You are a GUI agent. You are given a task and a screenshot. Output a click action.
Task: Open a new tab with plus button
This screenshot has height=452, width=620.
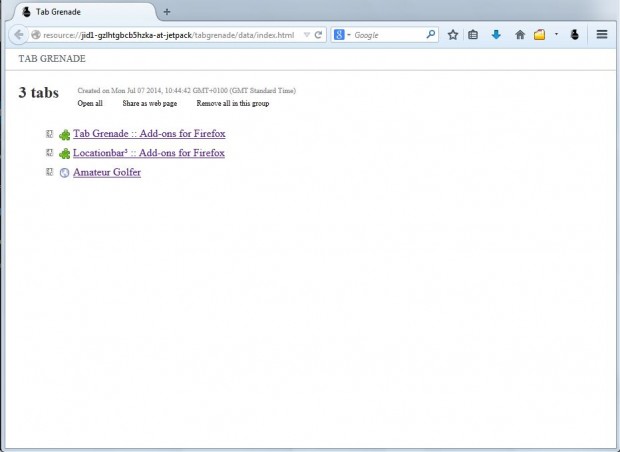(x=167, y=12)
